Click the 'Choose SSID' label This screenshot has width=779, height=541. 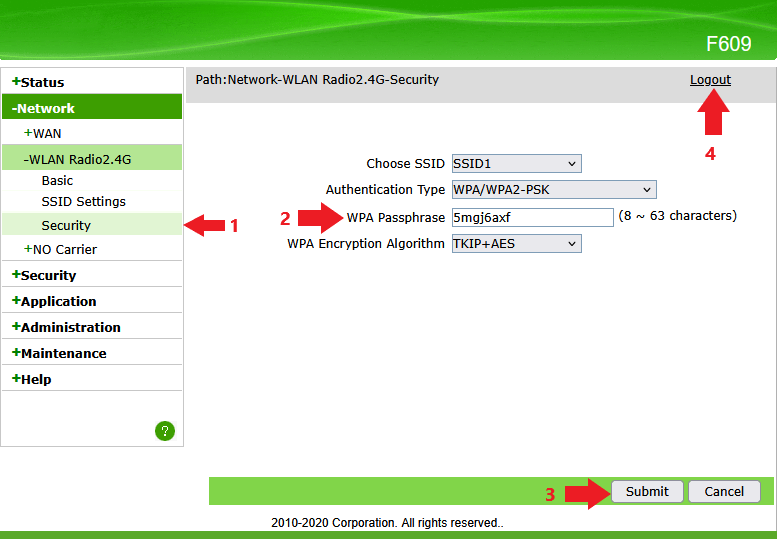click(405, 163)
